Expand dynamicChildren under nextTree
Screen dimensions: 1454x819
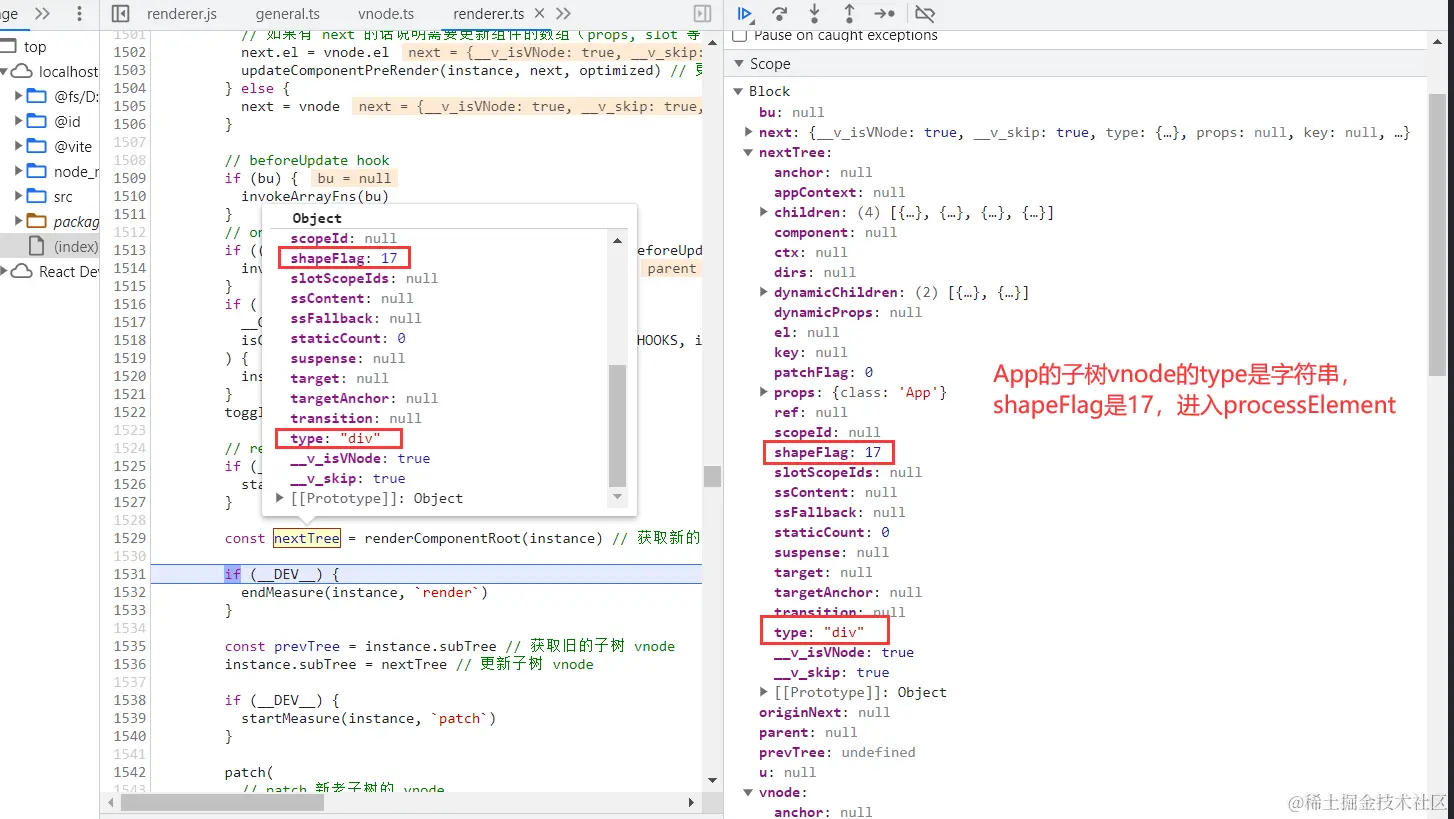(x=764, y=292)
